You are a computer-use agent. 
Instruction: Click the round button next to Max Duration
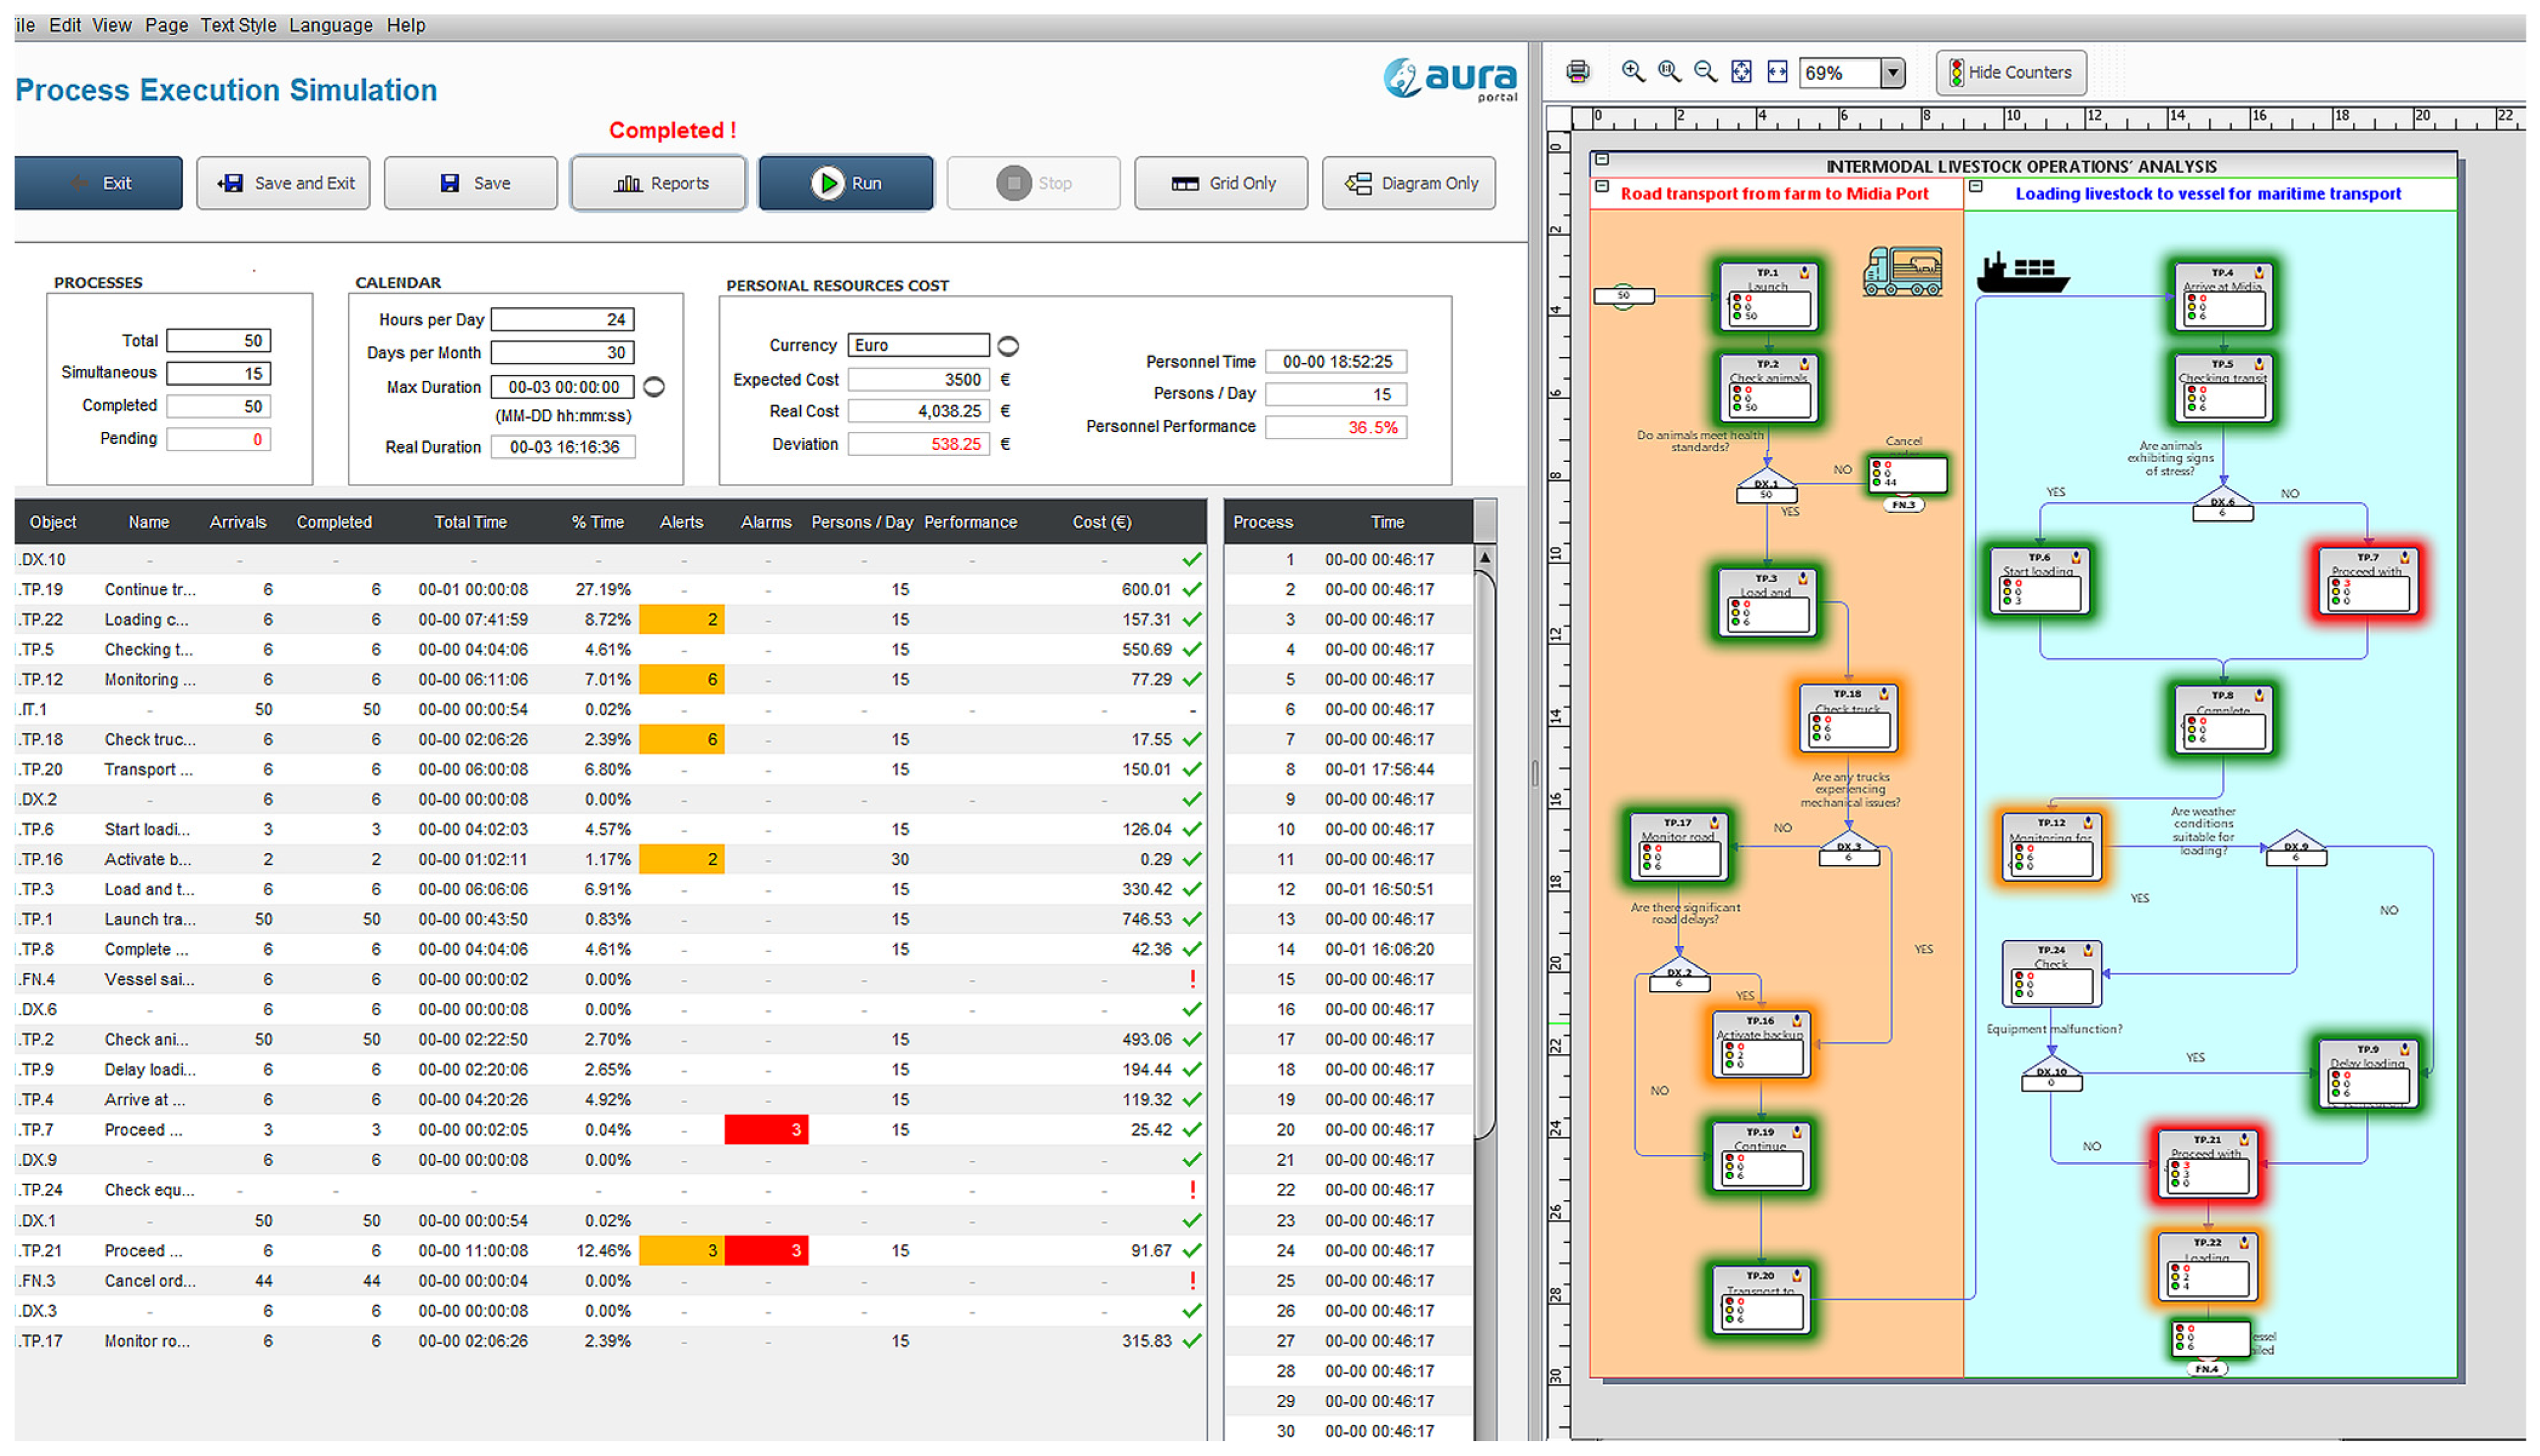[x=654, y=387]
